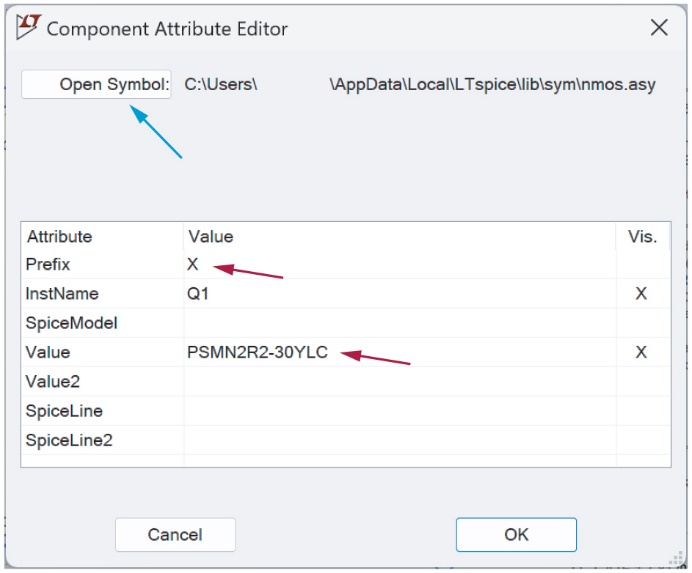Click the empty SpiceModel value field
Viewport: 692px width, 573px height.
click(398, 323)
